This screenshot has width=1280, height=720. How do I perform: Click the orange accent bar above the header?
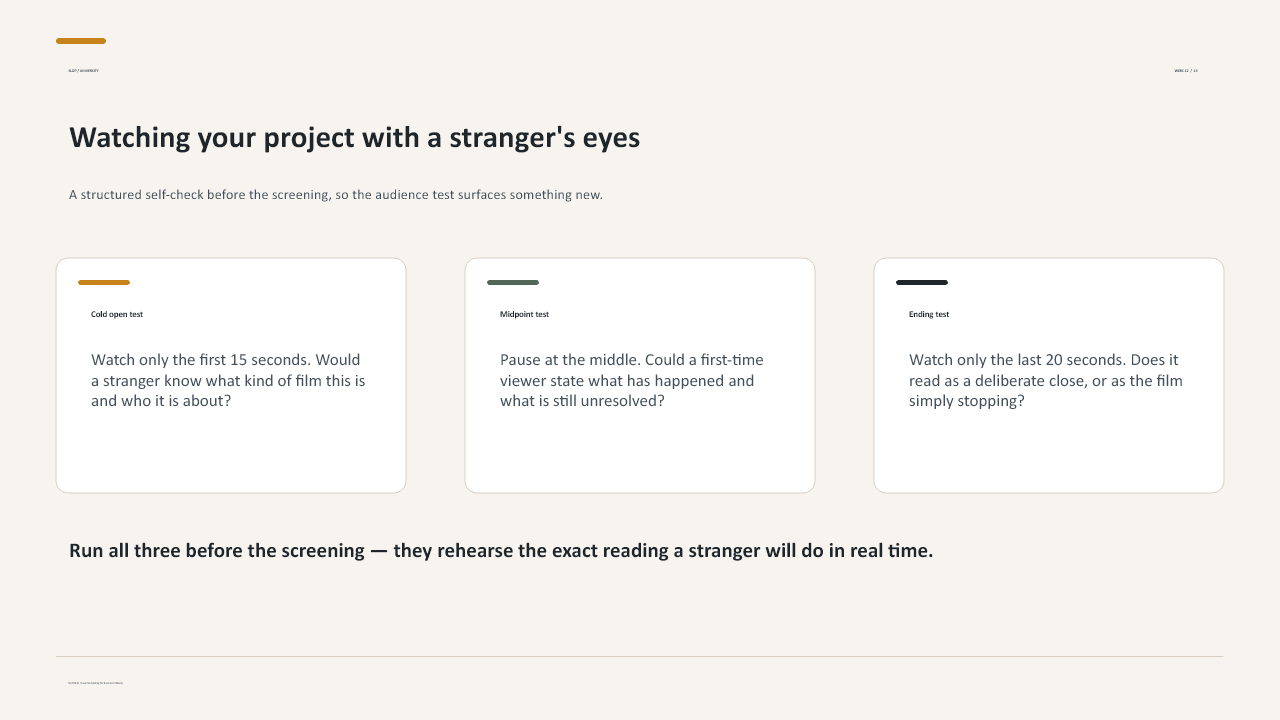tap(81, 41)
